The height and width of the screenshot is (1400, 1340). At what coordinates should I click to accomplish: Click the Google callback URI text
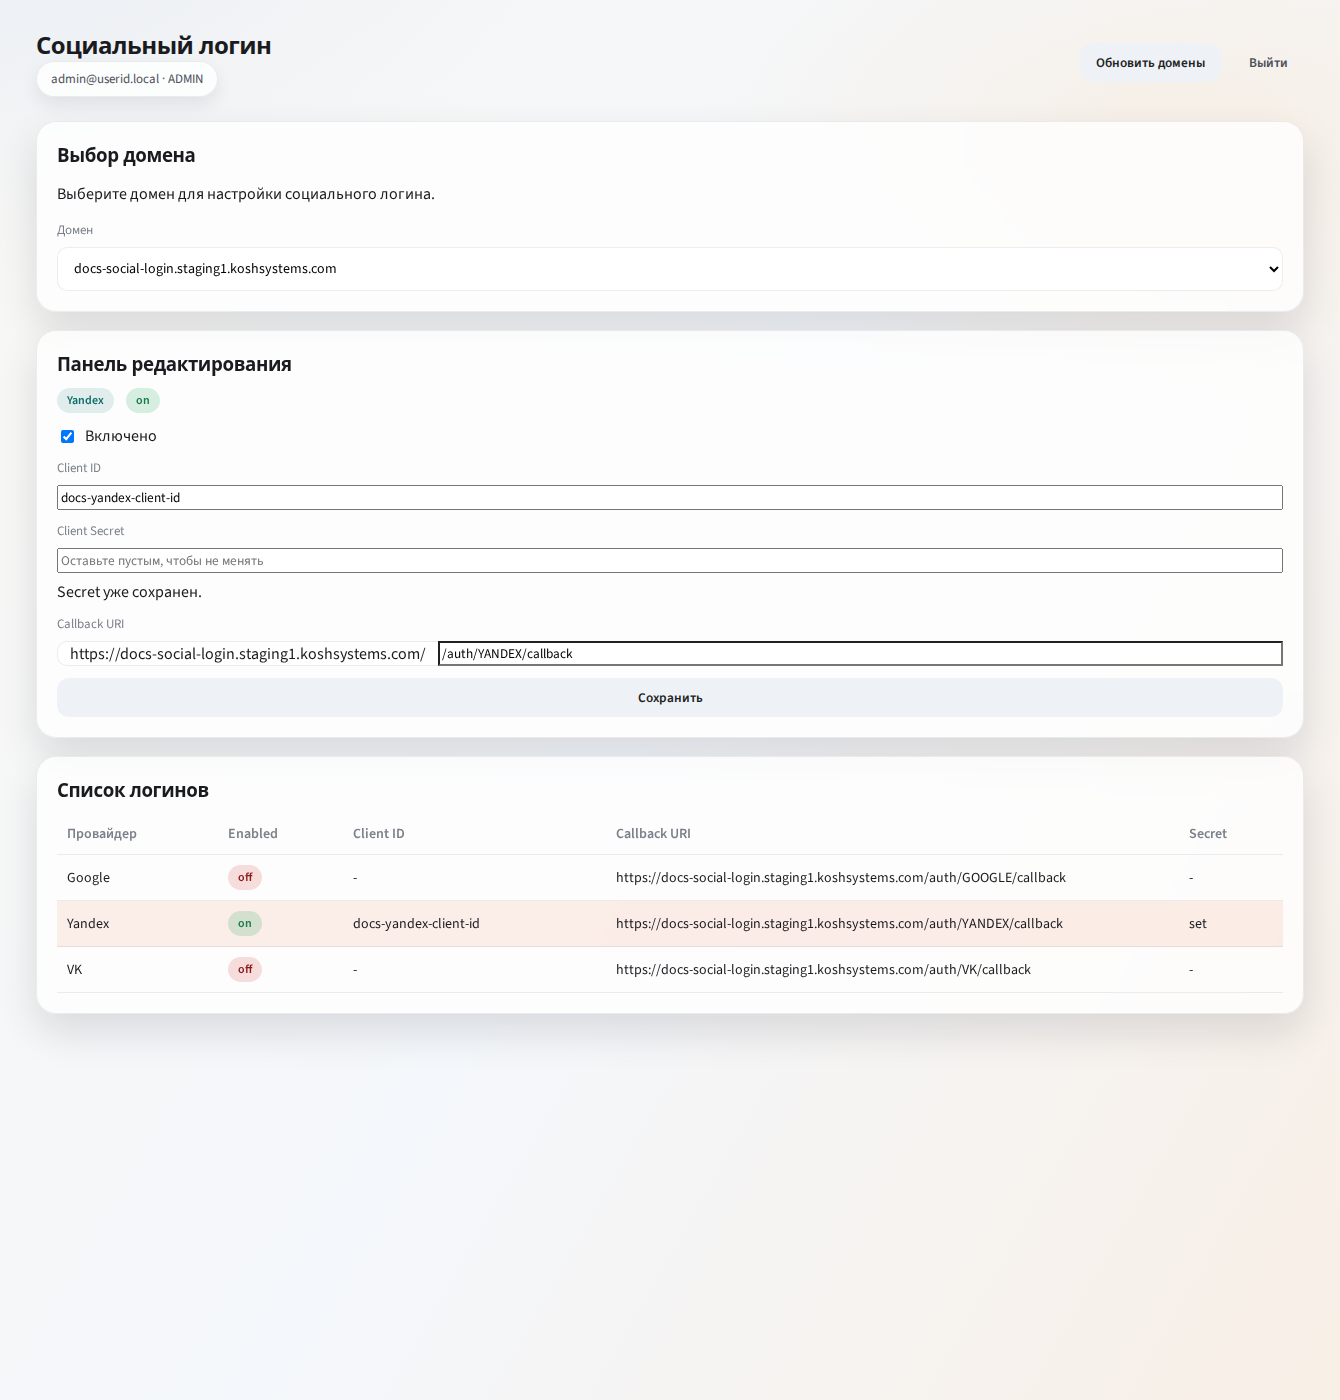click(x=840, y=878)
